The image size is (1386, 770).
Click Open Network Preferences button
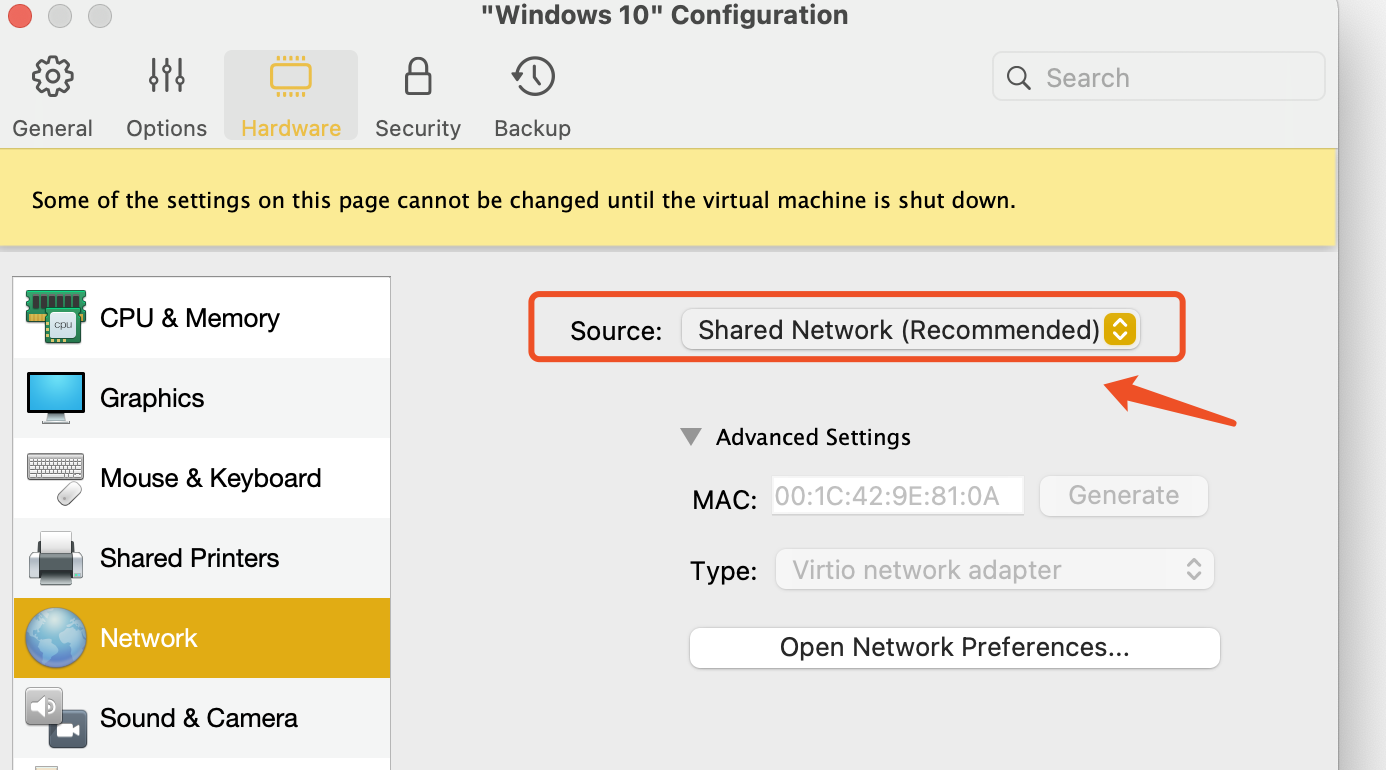(955, 648)
